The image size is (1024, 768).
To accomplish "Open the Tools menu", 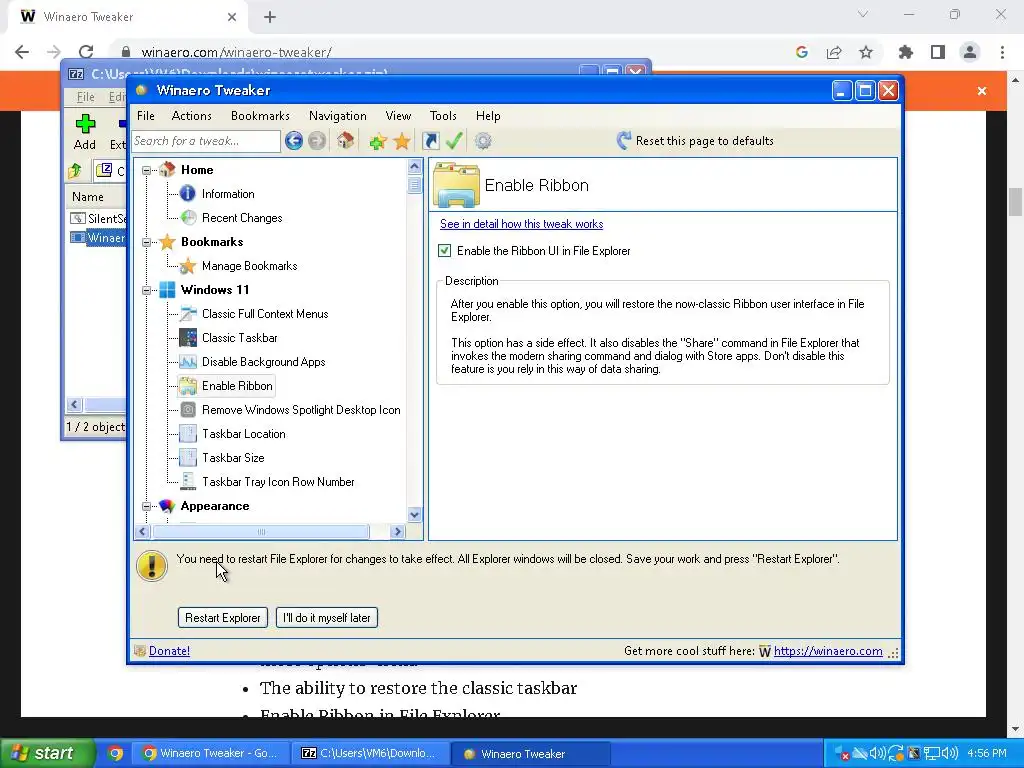I will click(x=443, y=116).
